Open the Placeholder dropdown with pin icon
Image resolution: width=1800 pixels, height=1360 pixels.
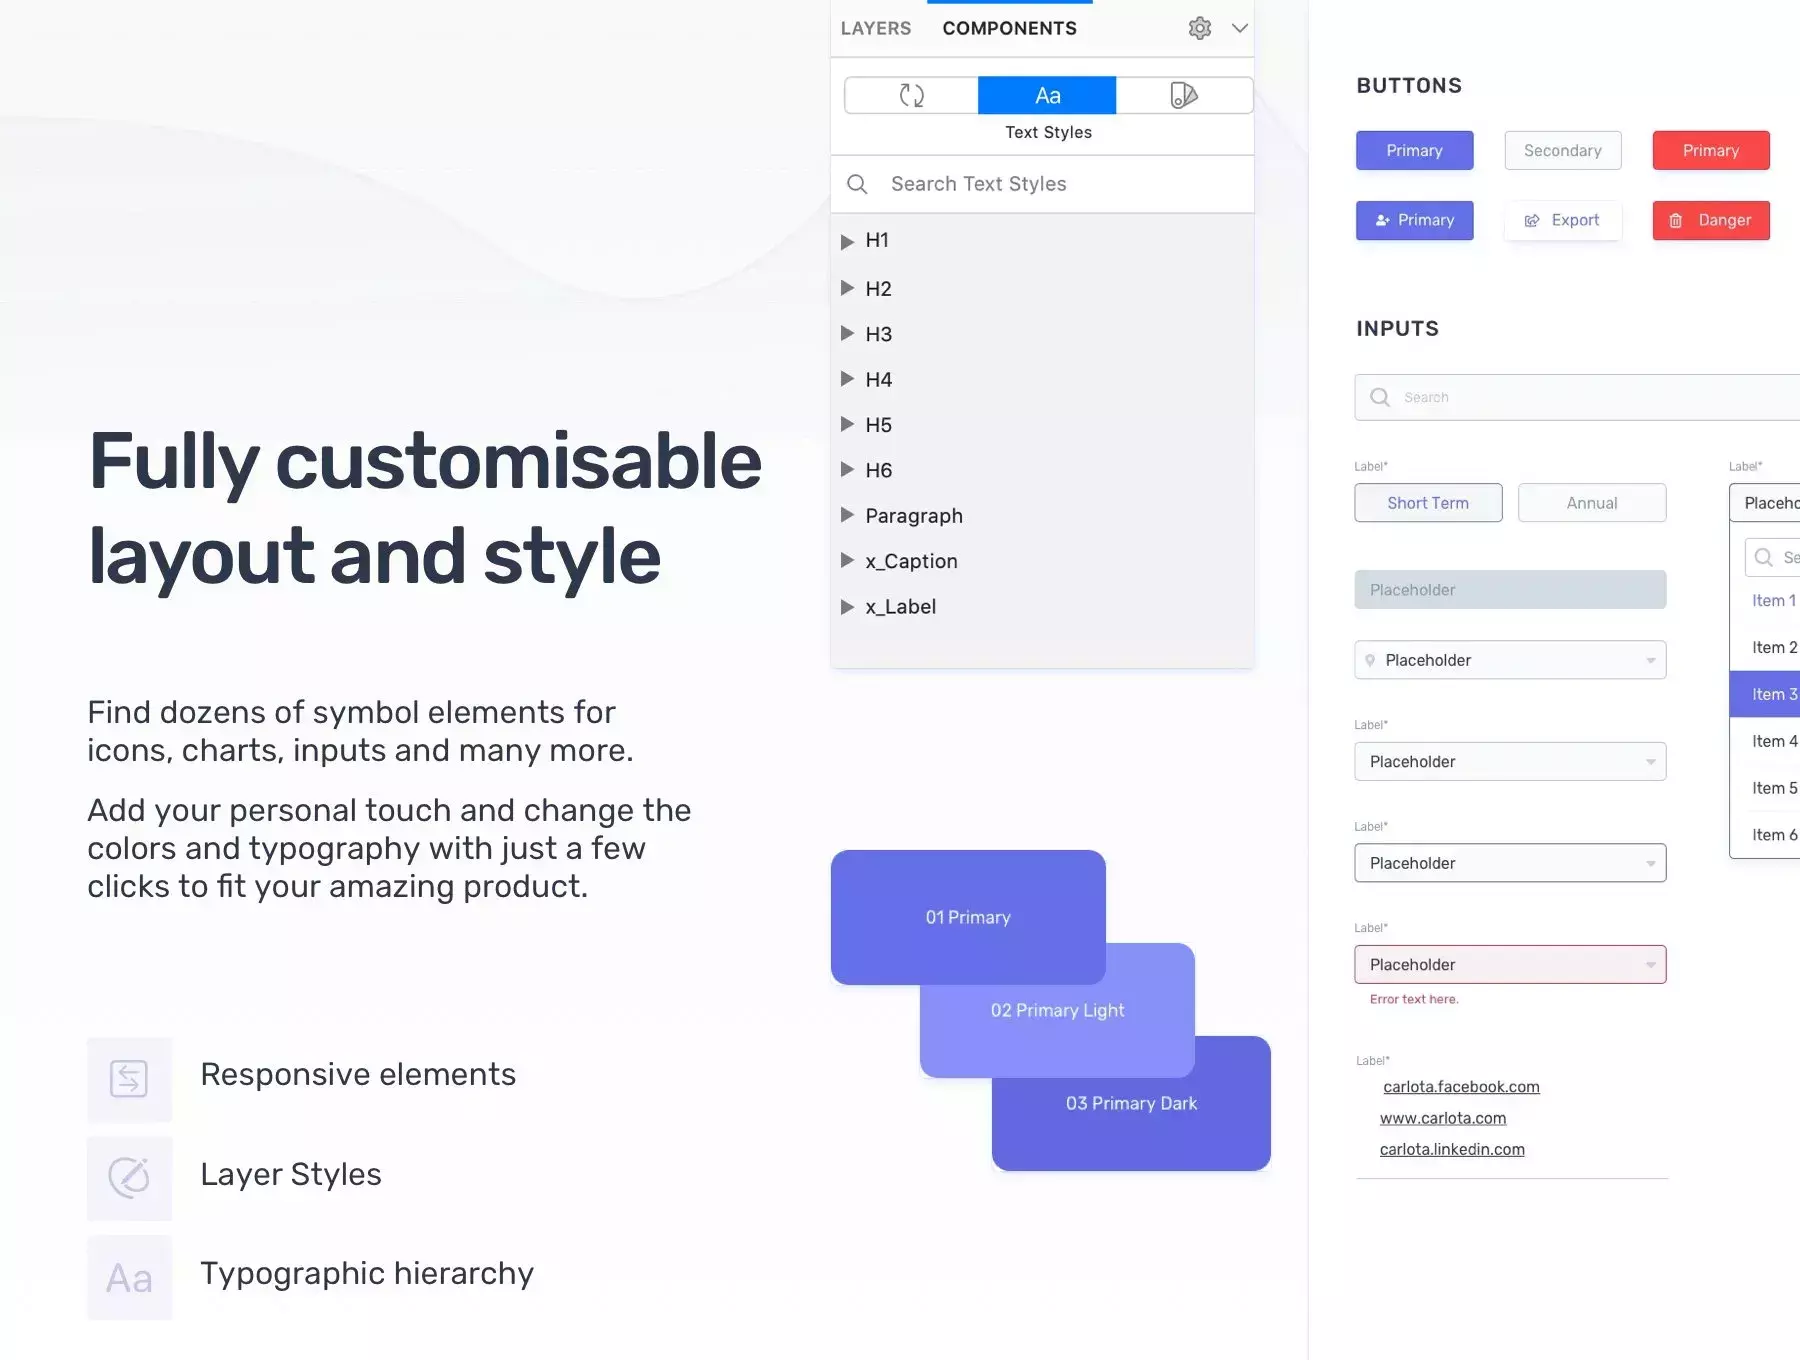coord(1510,660)
